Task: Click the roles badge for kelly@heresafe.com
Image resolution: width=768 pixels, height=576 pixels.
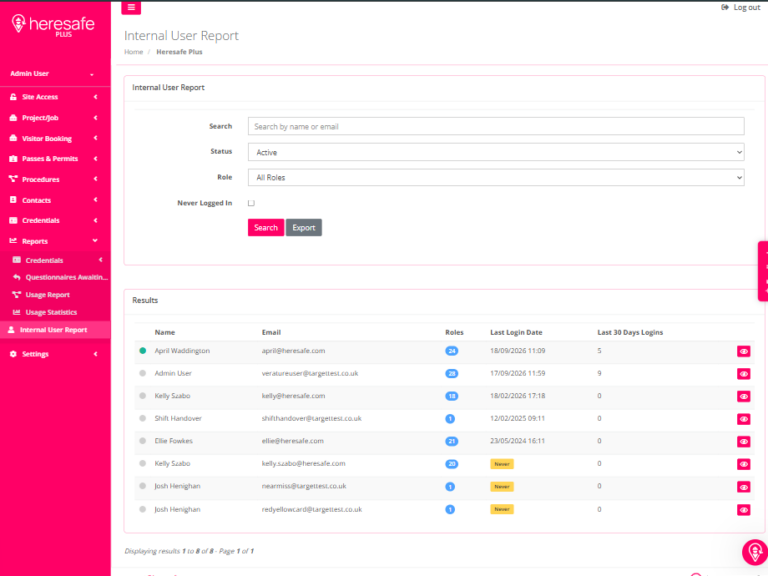Action: click(452, 396)
